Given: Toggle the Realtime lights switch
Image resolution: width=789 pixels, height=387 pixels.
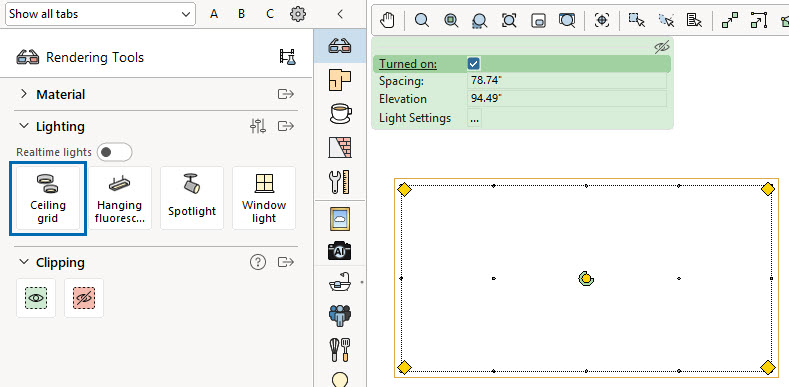Looking at the screenshot, I should (114, 152).
